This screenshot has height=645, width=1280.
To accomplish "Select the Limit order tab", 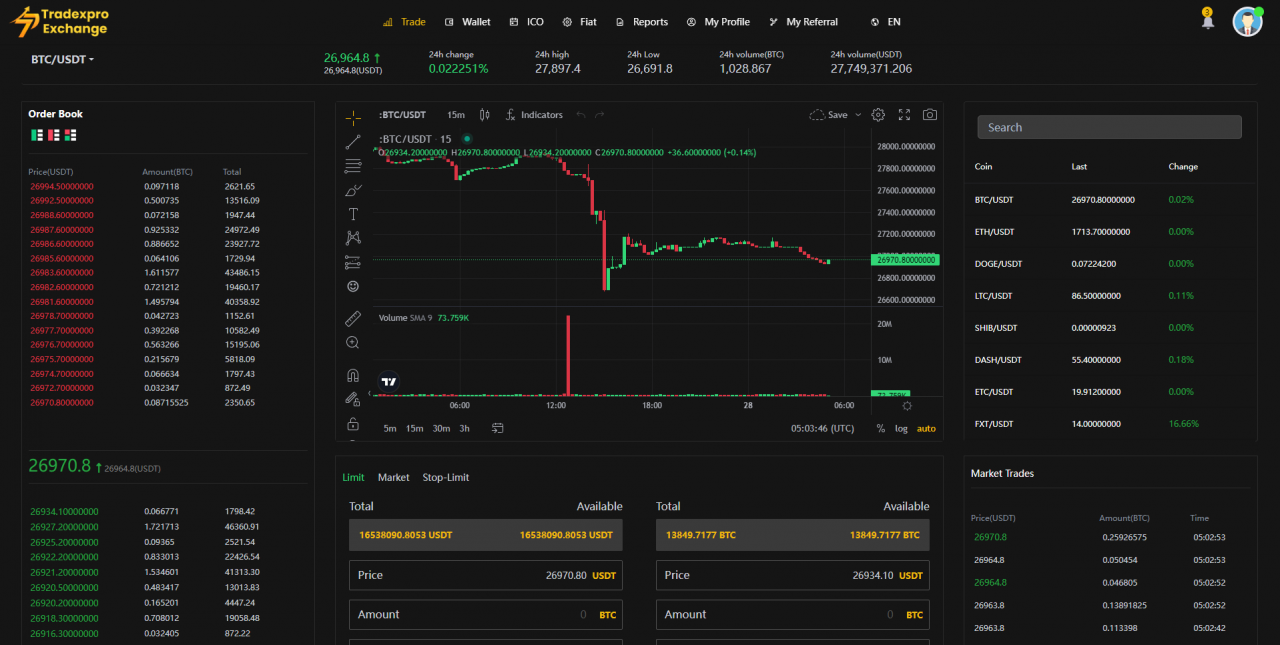I will (x=353, y=477).
